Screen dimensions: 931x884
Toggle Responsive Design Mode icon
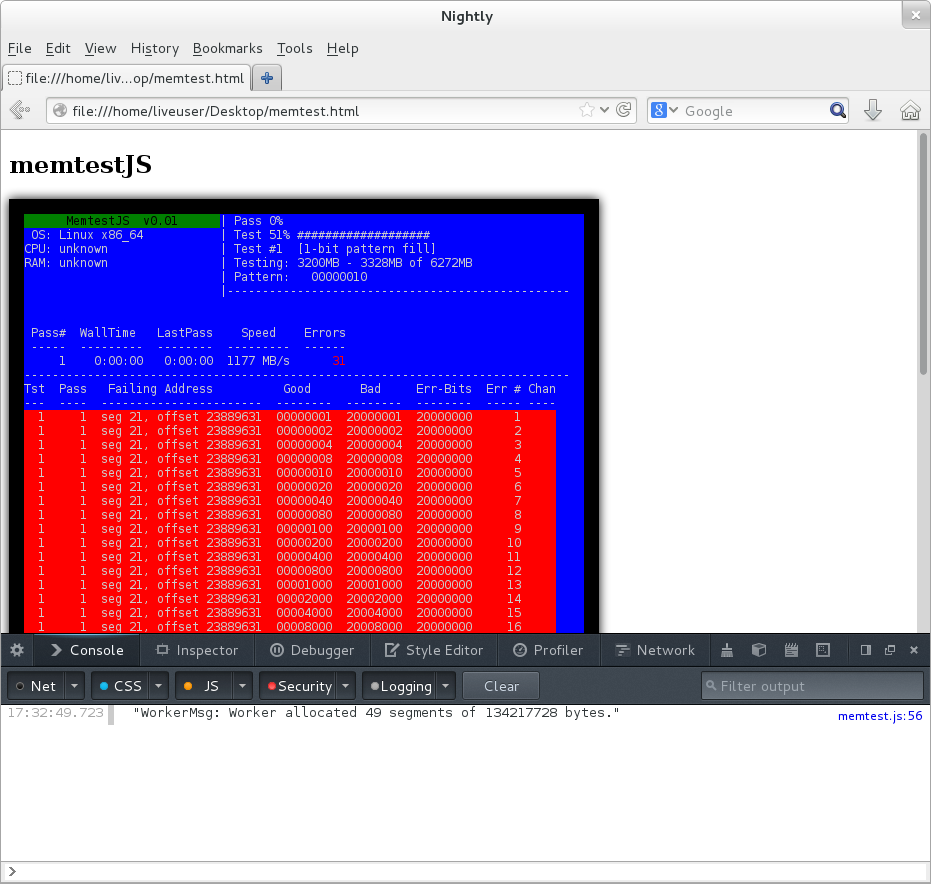coord(823,650)
